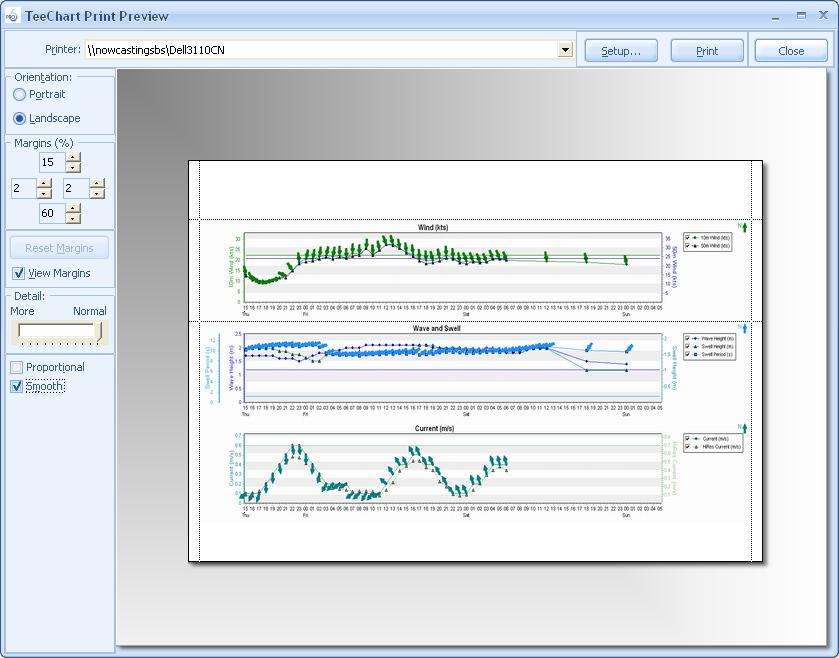Open the Printer dropdown arrow
Viewport: 839px width, 658px height.
565,50
